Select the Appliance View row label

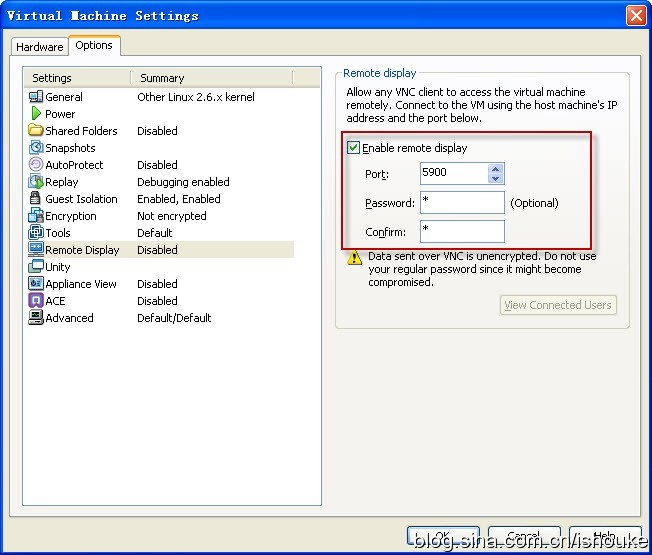(x=81, y=284)
